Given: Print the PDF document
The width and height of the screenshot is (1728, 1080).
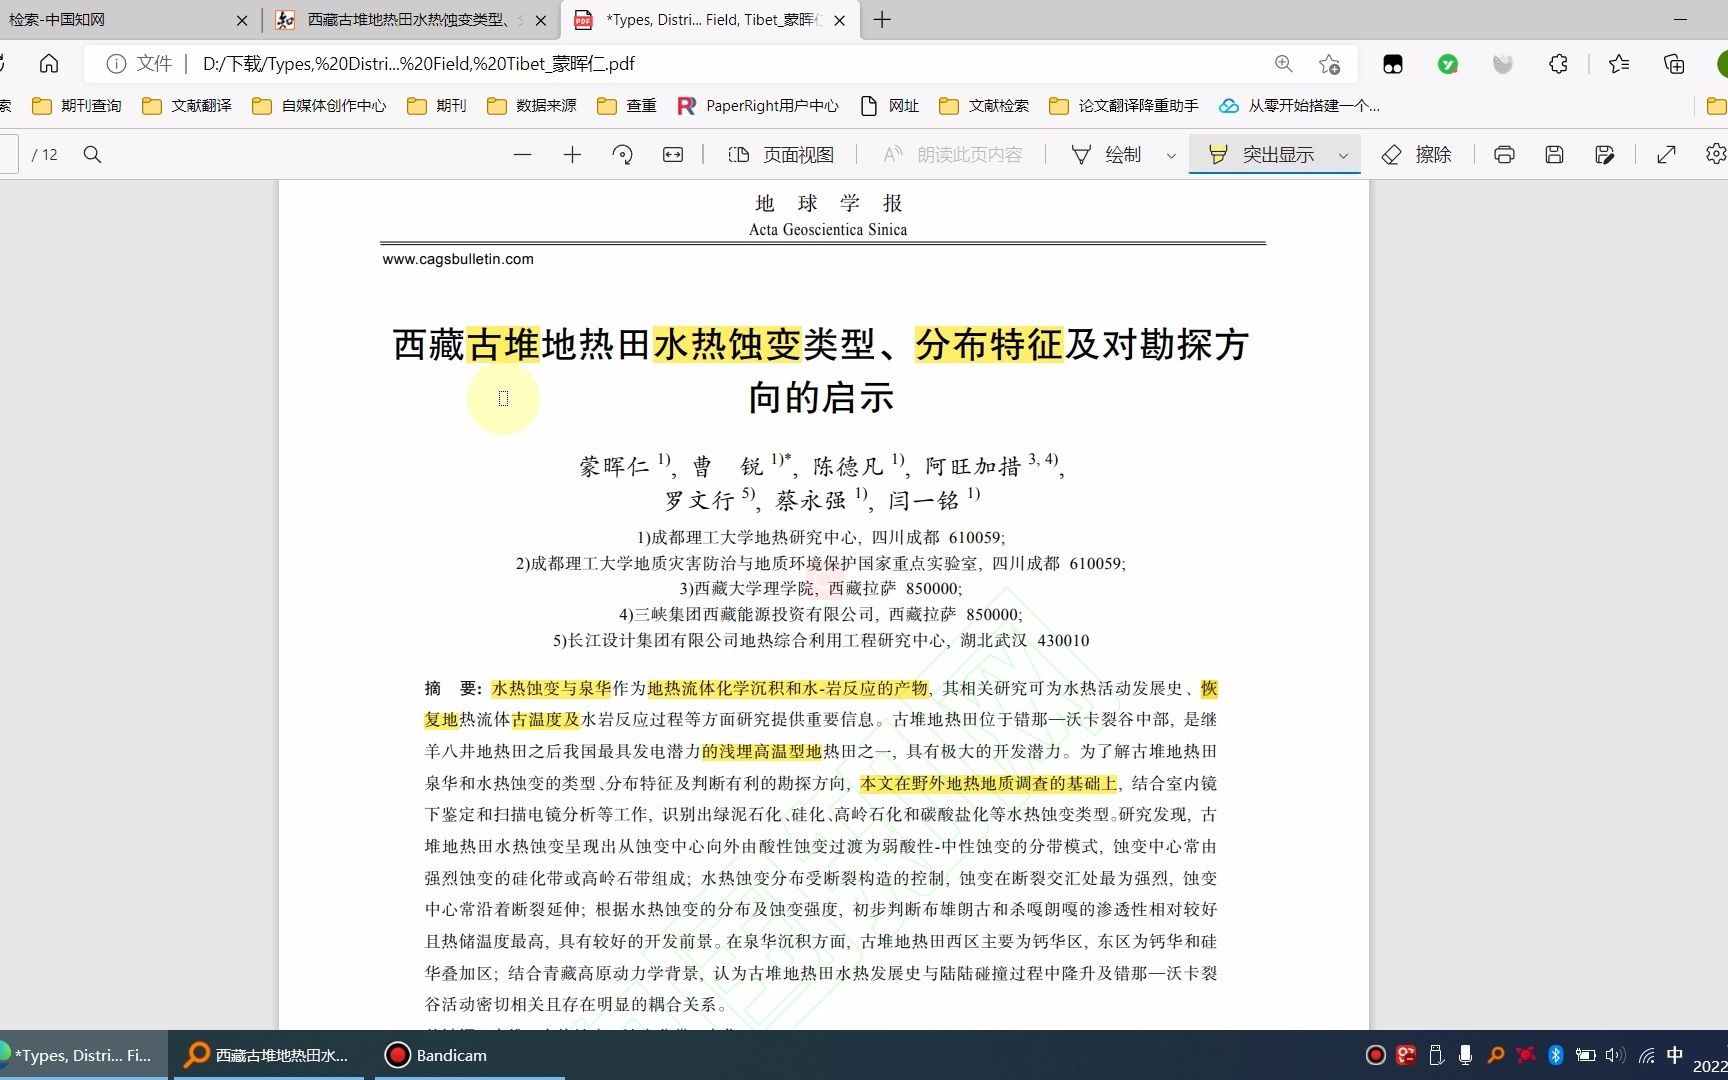Looking at the screenshot, I should click(1504, 154).
